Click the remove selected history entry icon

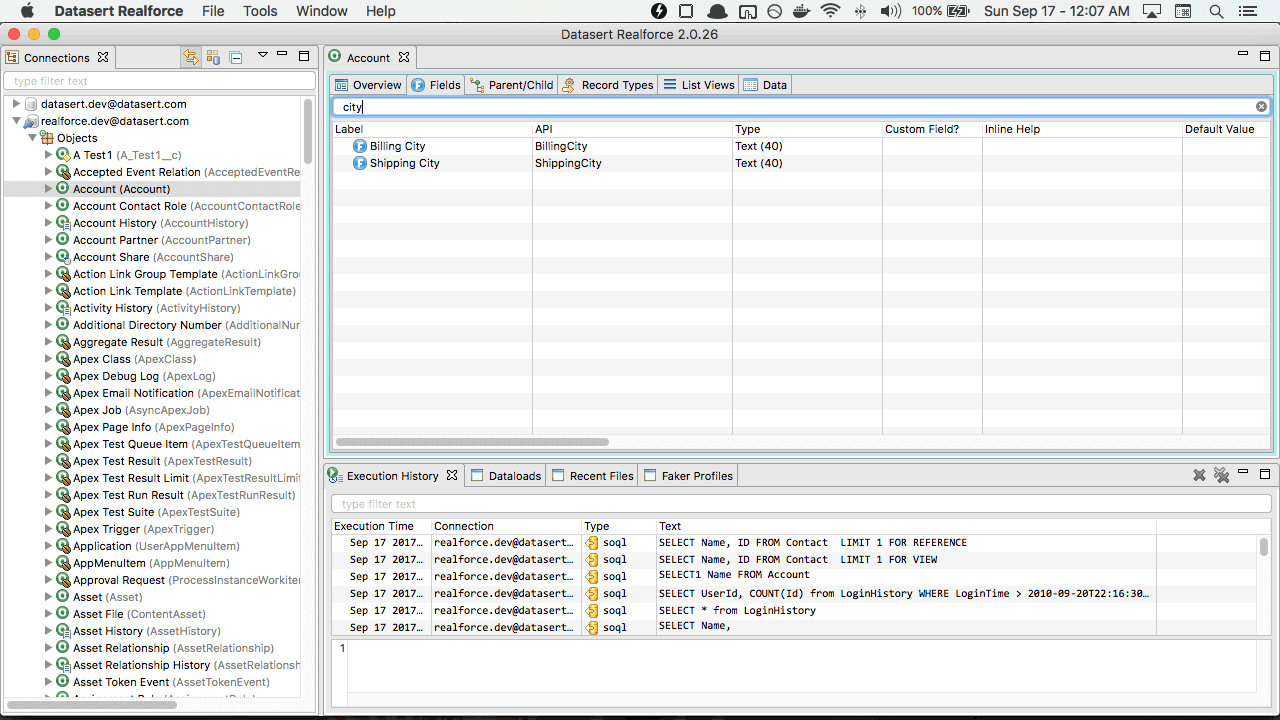(x=1199, y=475)
